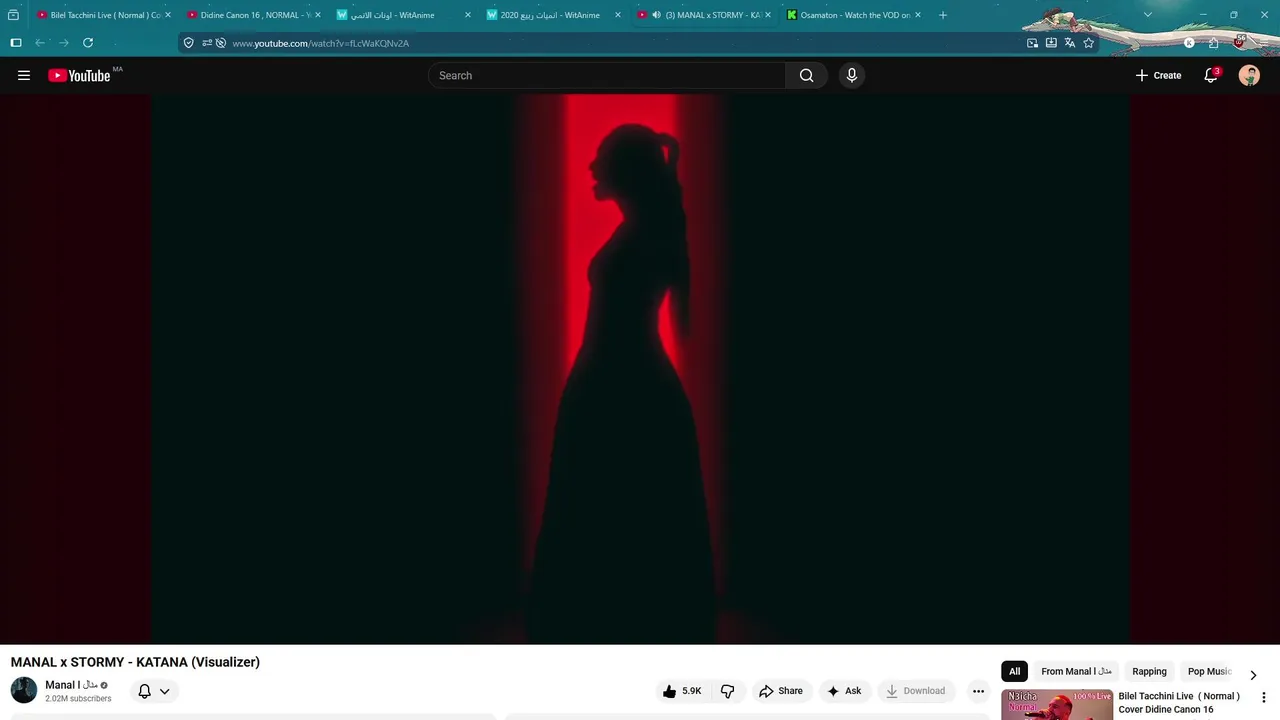Translate this page icon
The image size is (1280, 720).
(1070, 43)
